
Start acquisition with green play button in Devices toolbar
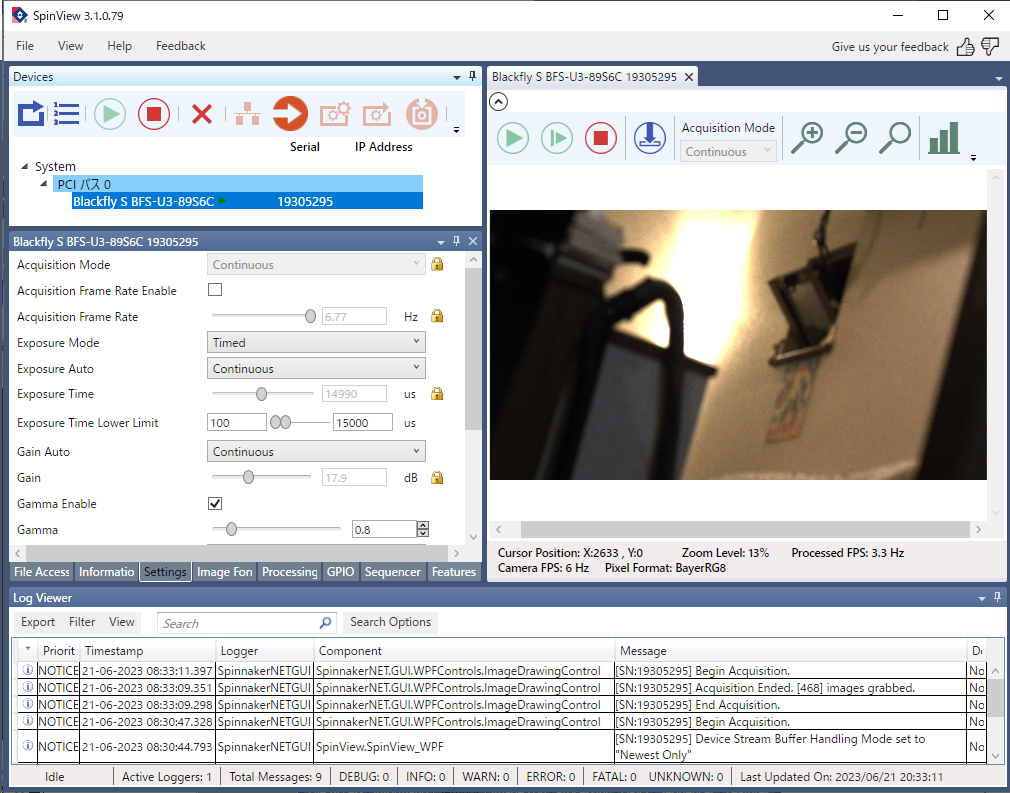click(110, 114)
